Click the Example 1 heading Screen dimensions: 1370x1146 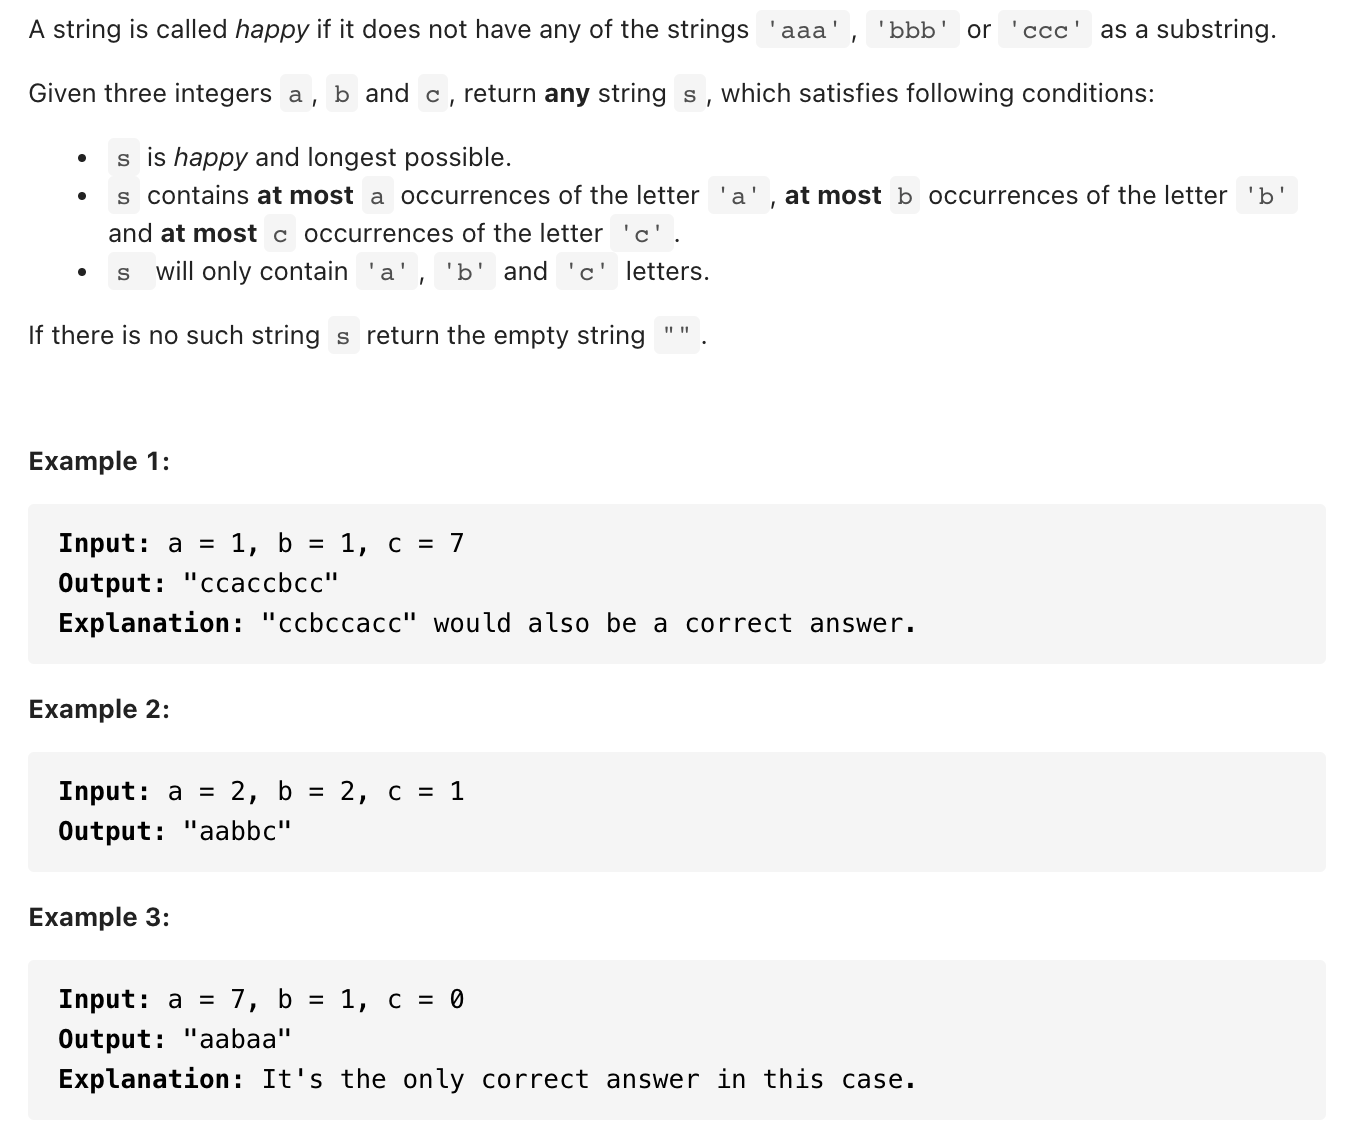(99, 461)
